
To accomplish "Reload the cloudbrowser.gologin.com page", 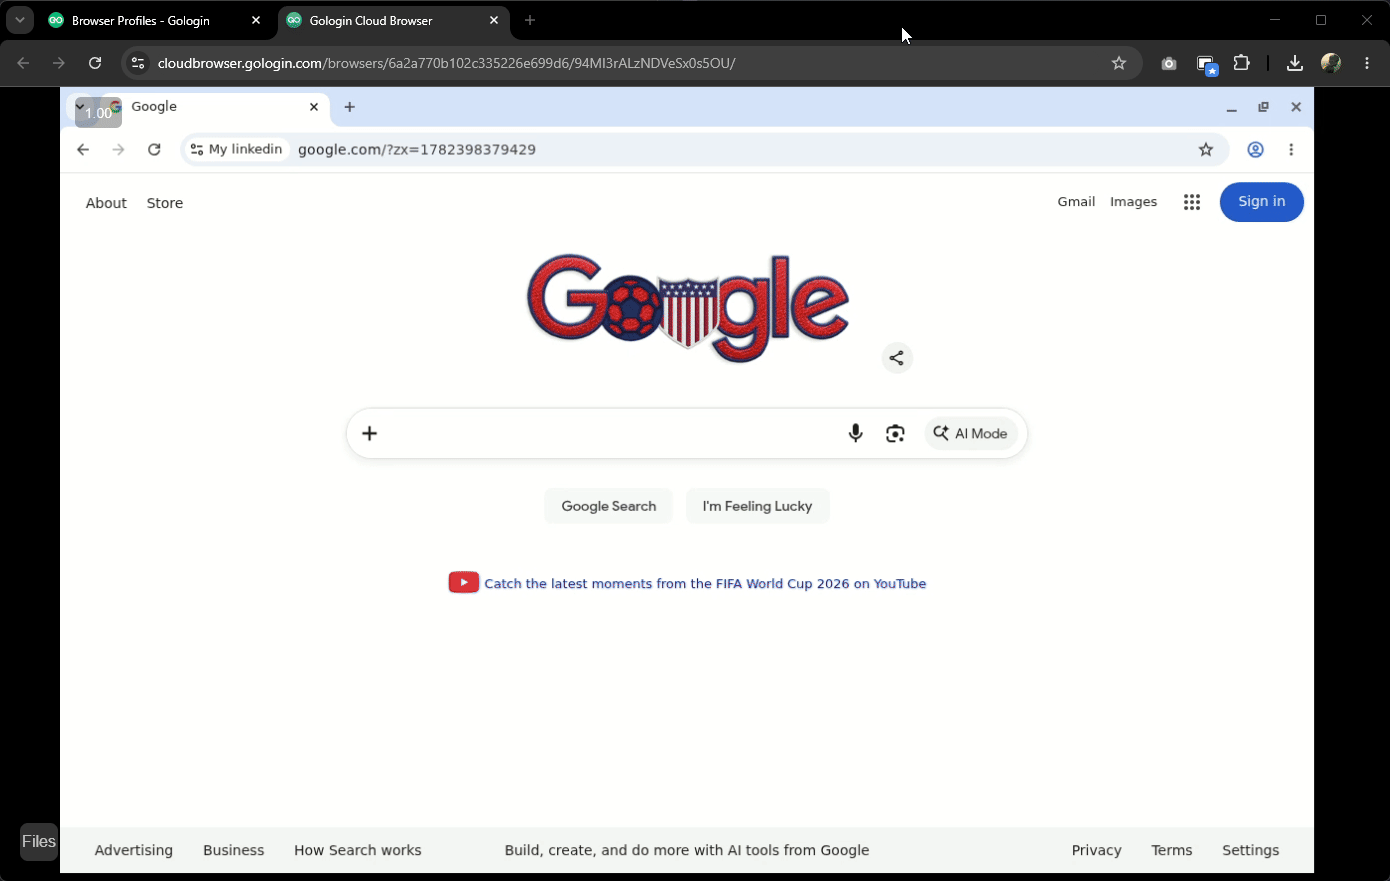I will pos(95,63).
